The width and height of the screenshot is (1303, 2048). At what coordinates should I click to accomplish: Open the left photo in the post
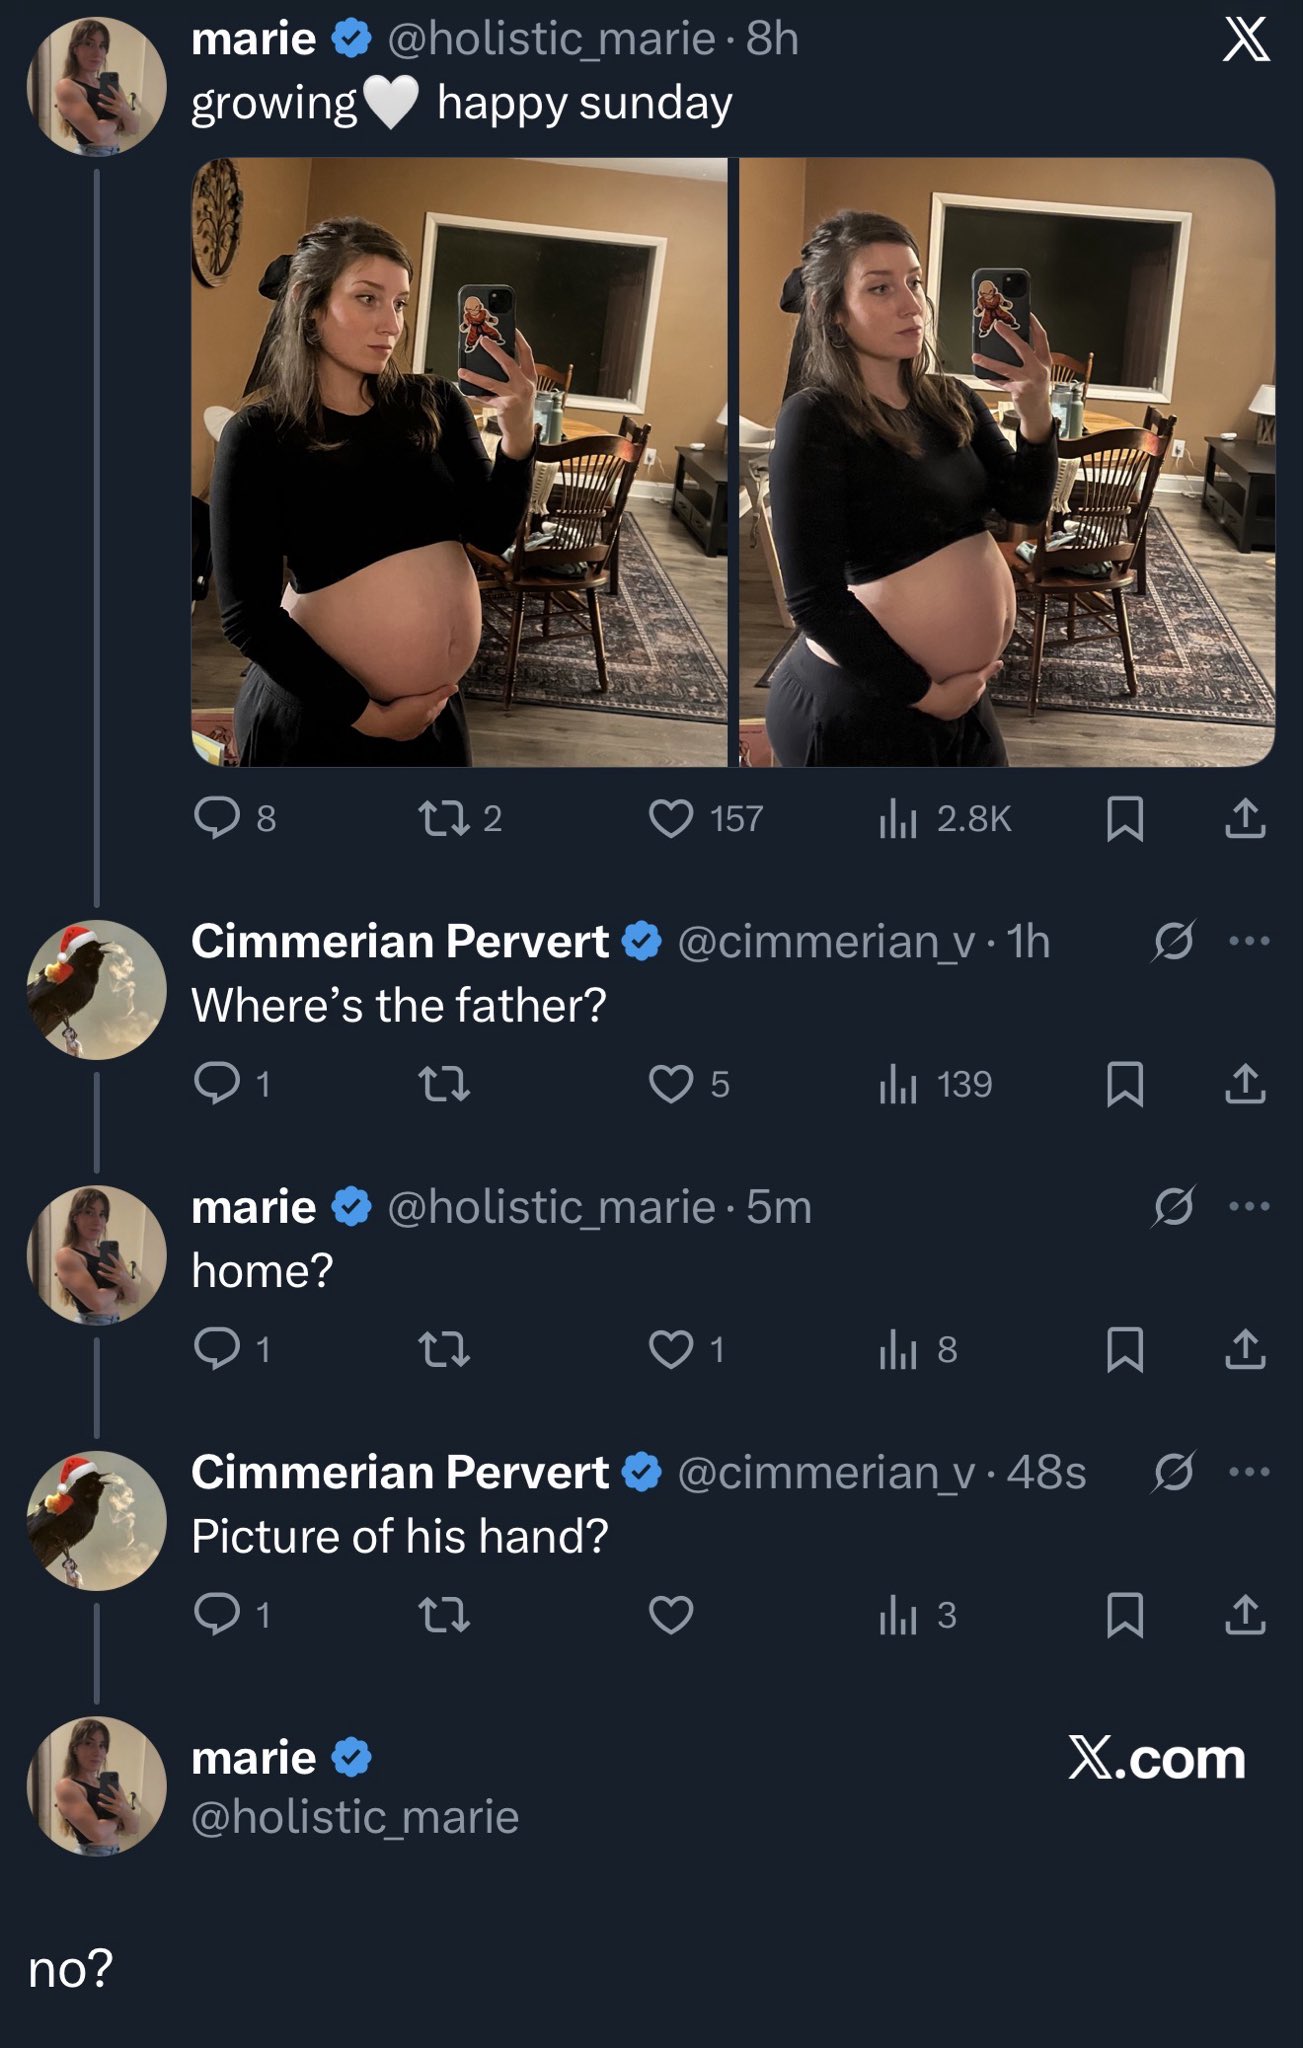[x=459, y=462]
